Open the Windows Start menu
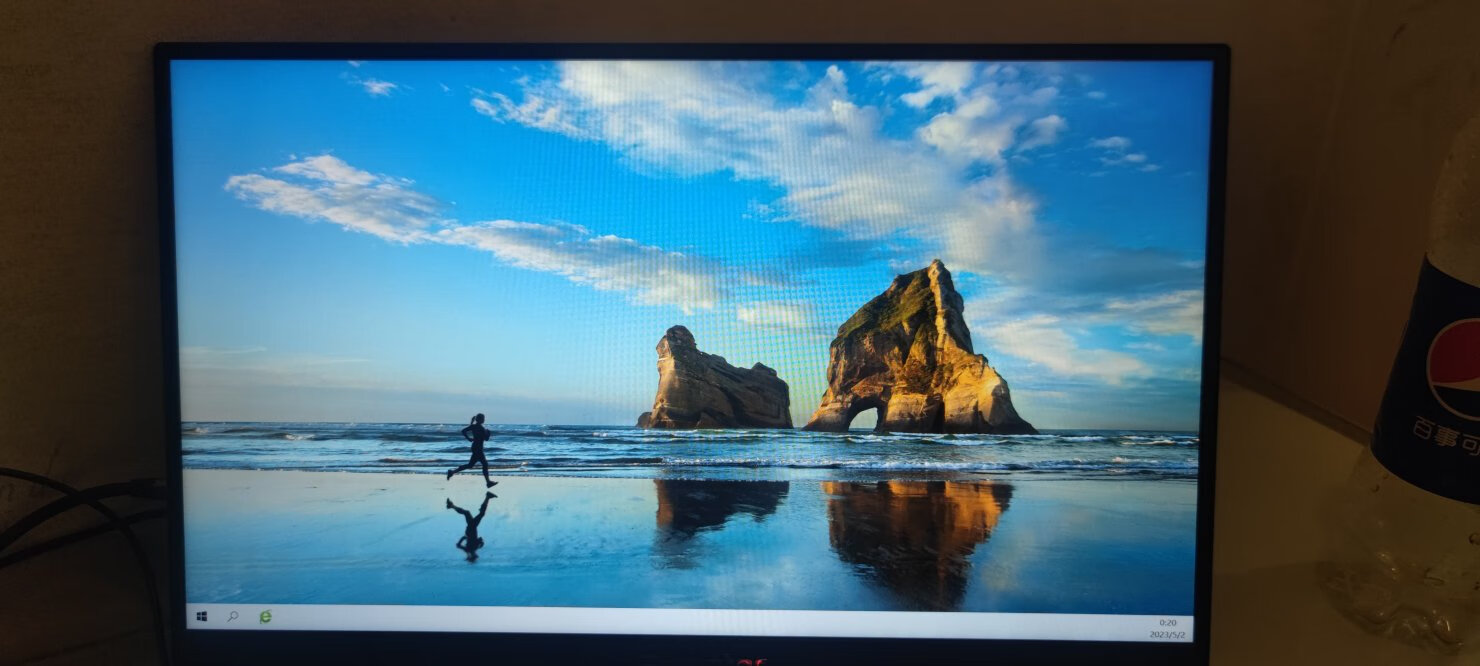The image size is (1480, 666). point(202,616)
